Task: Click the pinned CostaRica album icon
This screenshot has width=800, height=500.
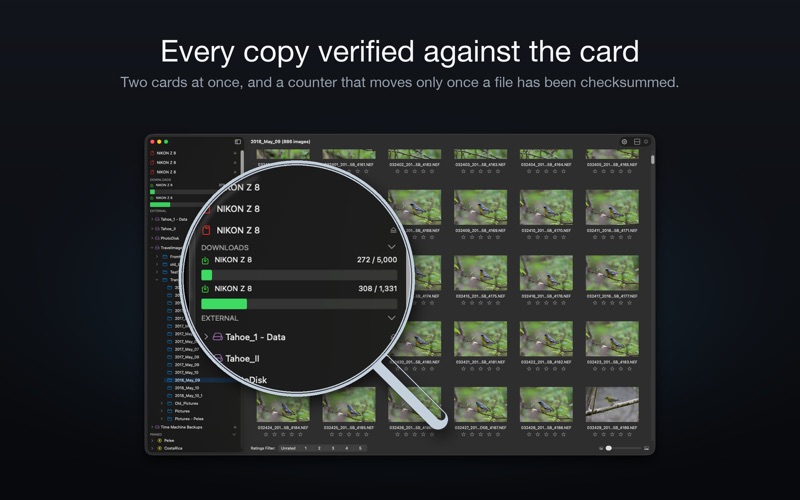Action: coord(160,448)
